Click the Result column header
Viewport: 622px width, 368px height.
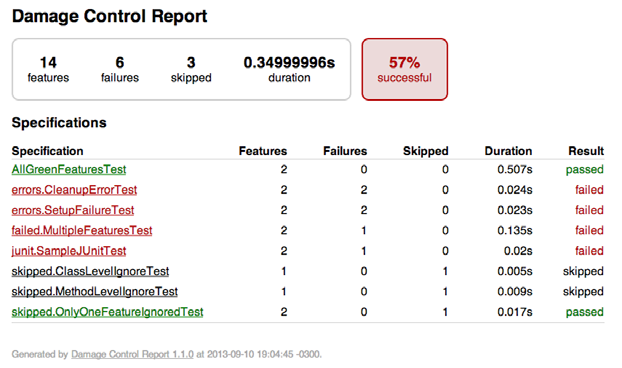pyautogui.click(x=586, y=151)
